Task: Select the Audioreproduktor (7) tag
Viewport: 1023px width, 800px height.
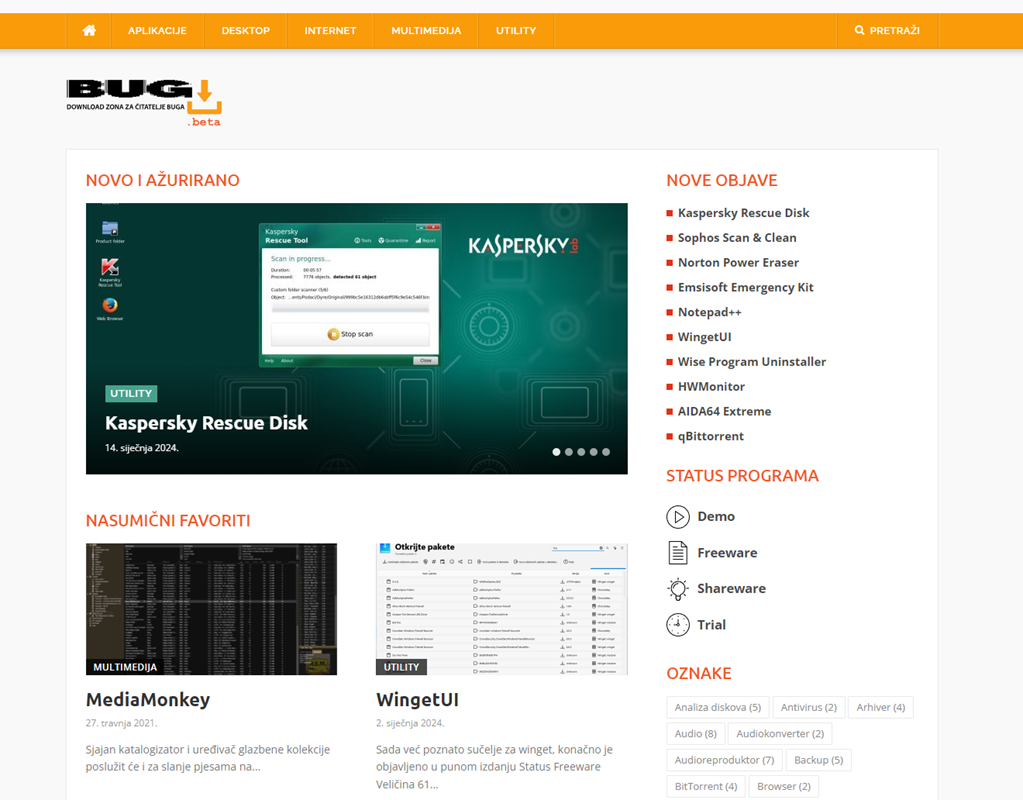Action: (724, 760)
